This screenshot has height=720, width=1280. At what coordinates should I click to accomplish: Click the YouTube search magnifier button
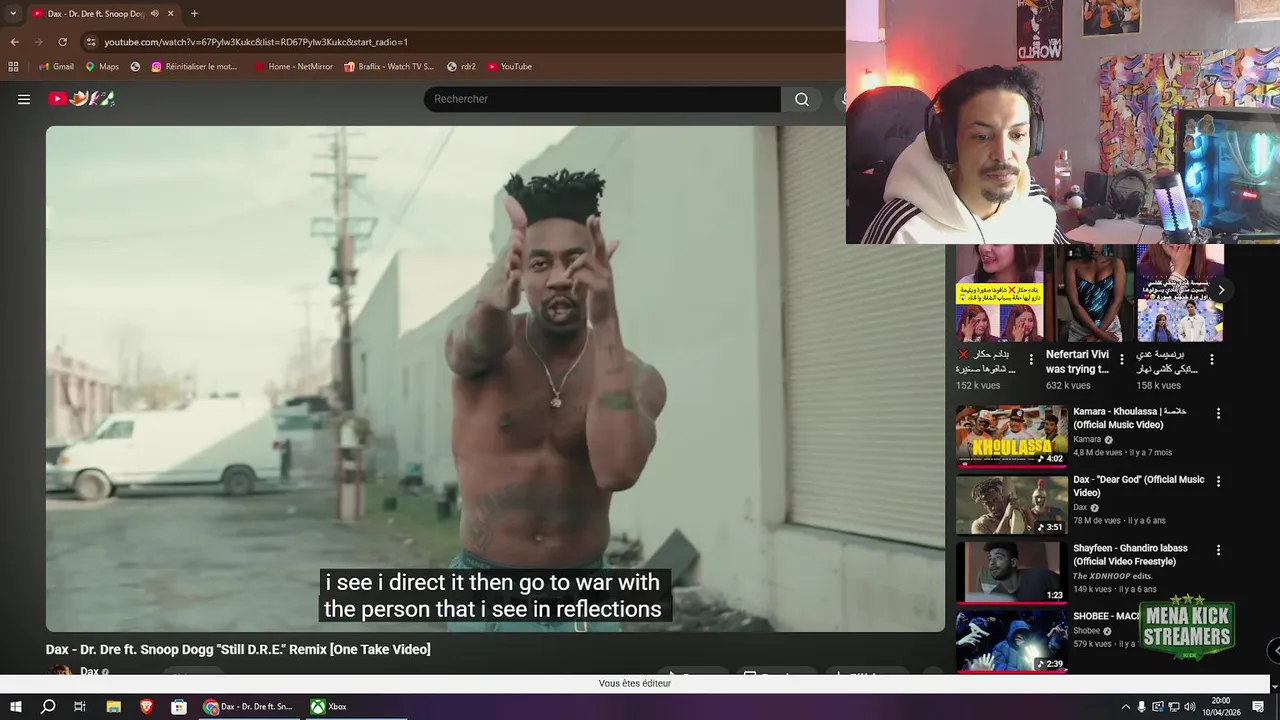click(x=802, y=99)
